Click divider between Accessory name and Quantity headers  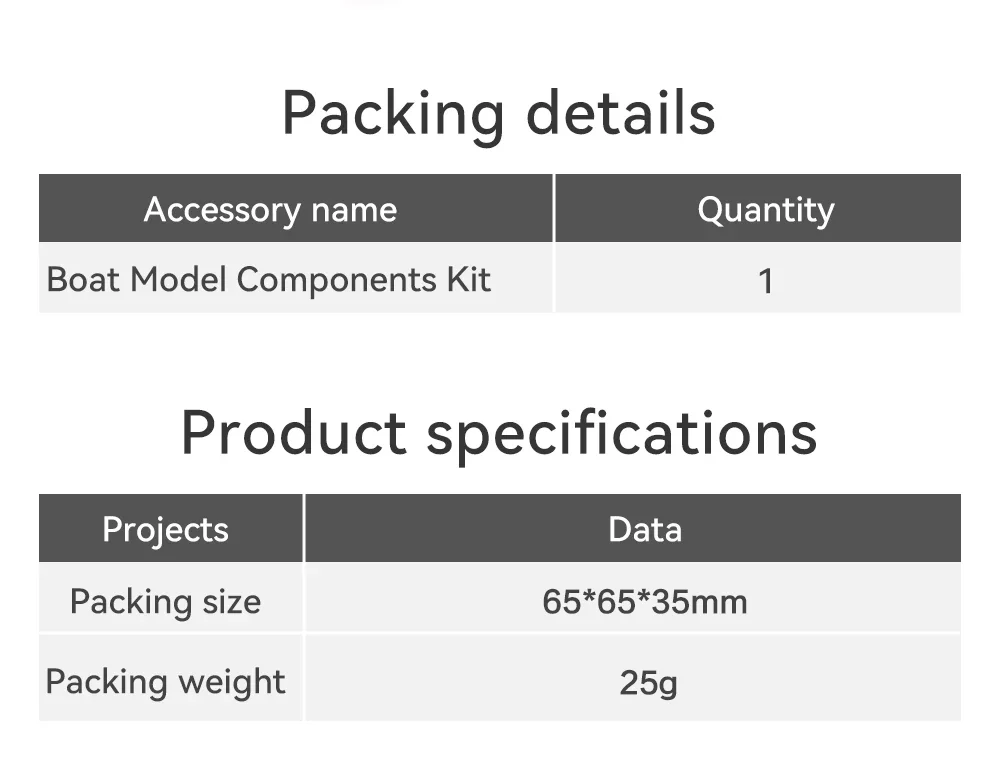553,209
